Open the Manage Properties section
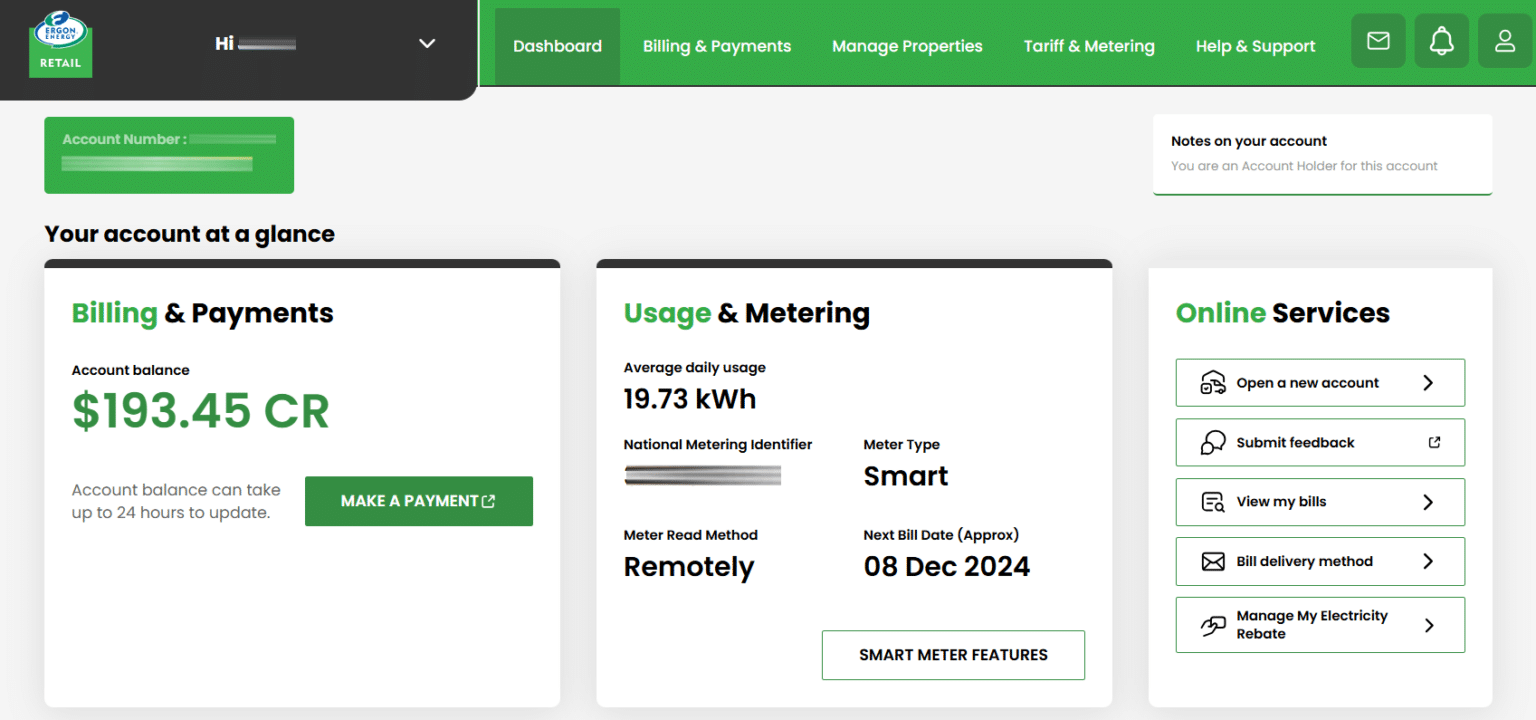The height and width of the screenshot is (720, 1536). coord(907,45)
